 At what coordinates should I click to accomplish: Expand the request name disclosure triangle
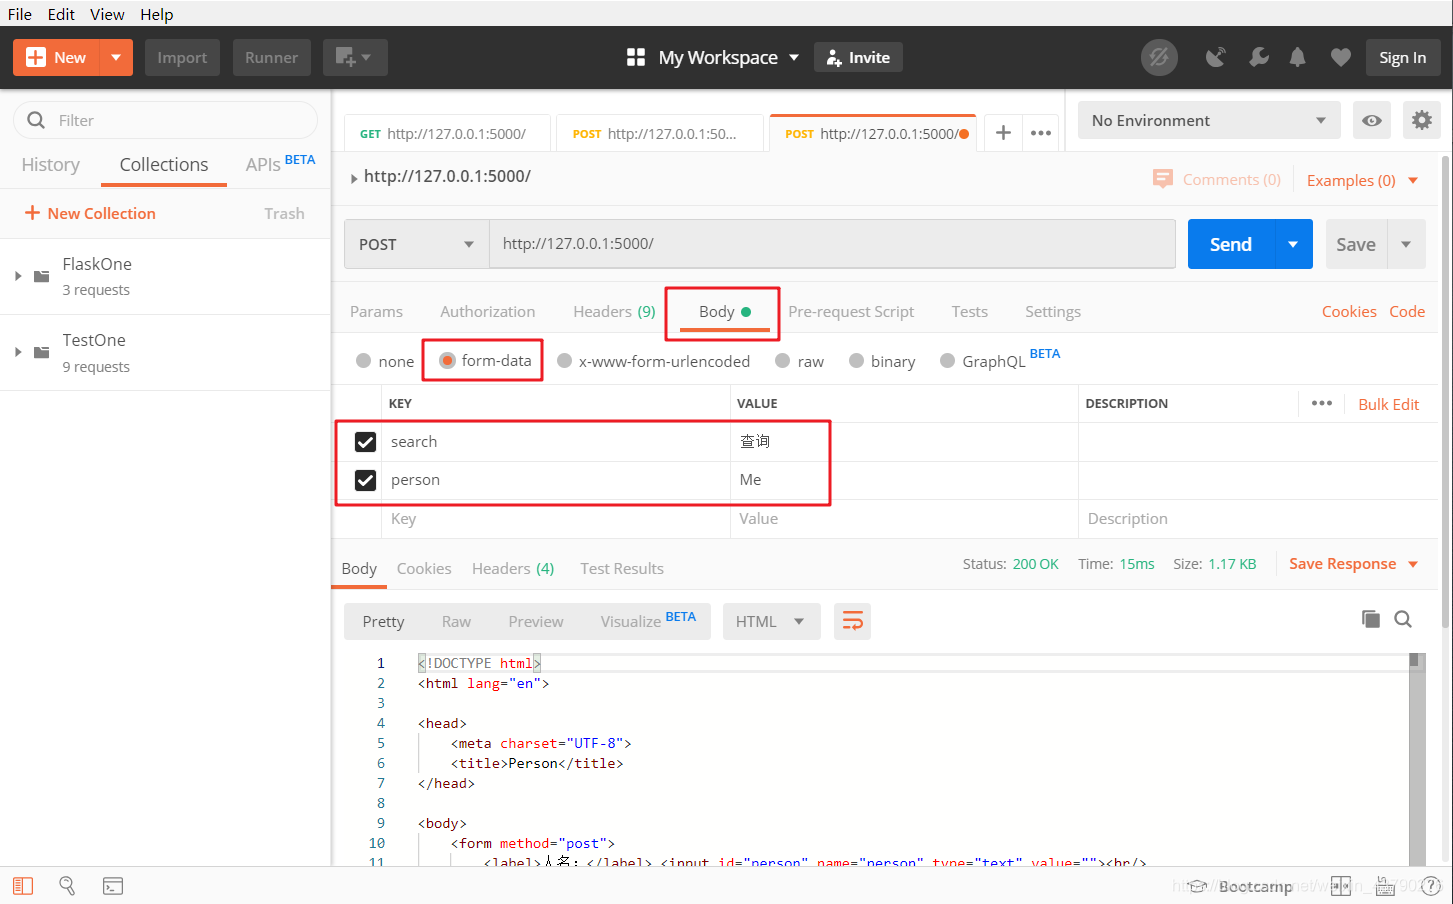pyautogui.click(x=354, y=178)
